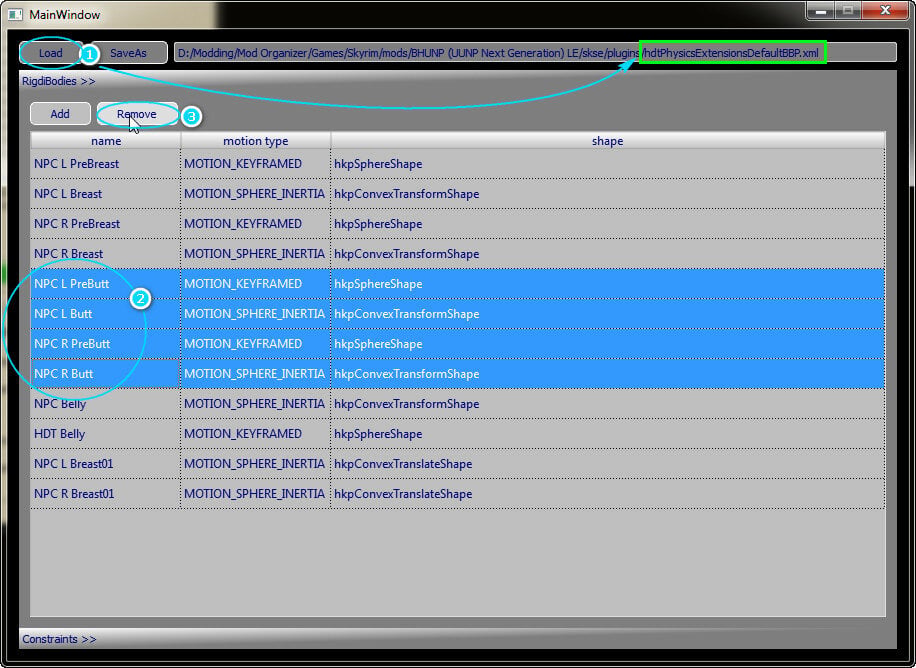This screenshot has width=916, height=668.
Task: Sort by the motion type column header
Action: pos(256,140)
